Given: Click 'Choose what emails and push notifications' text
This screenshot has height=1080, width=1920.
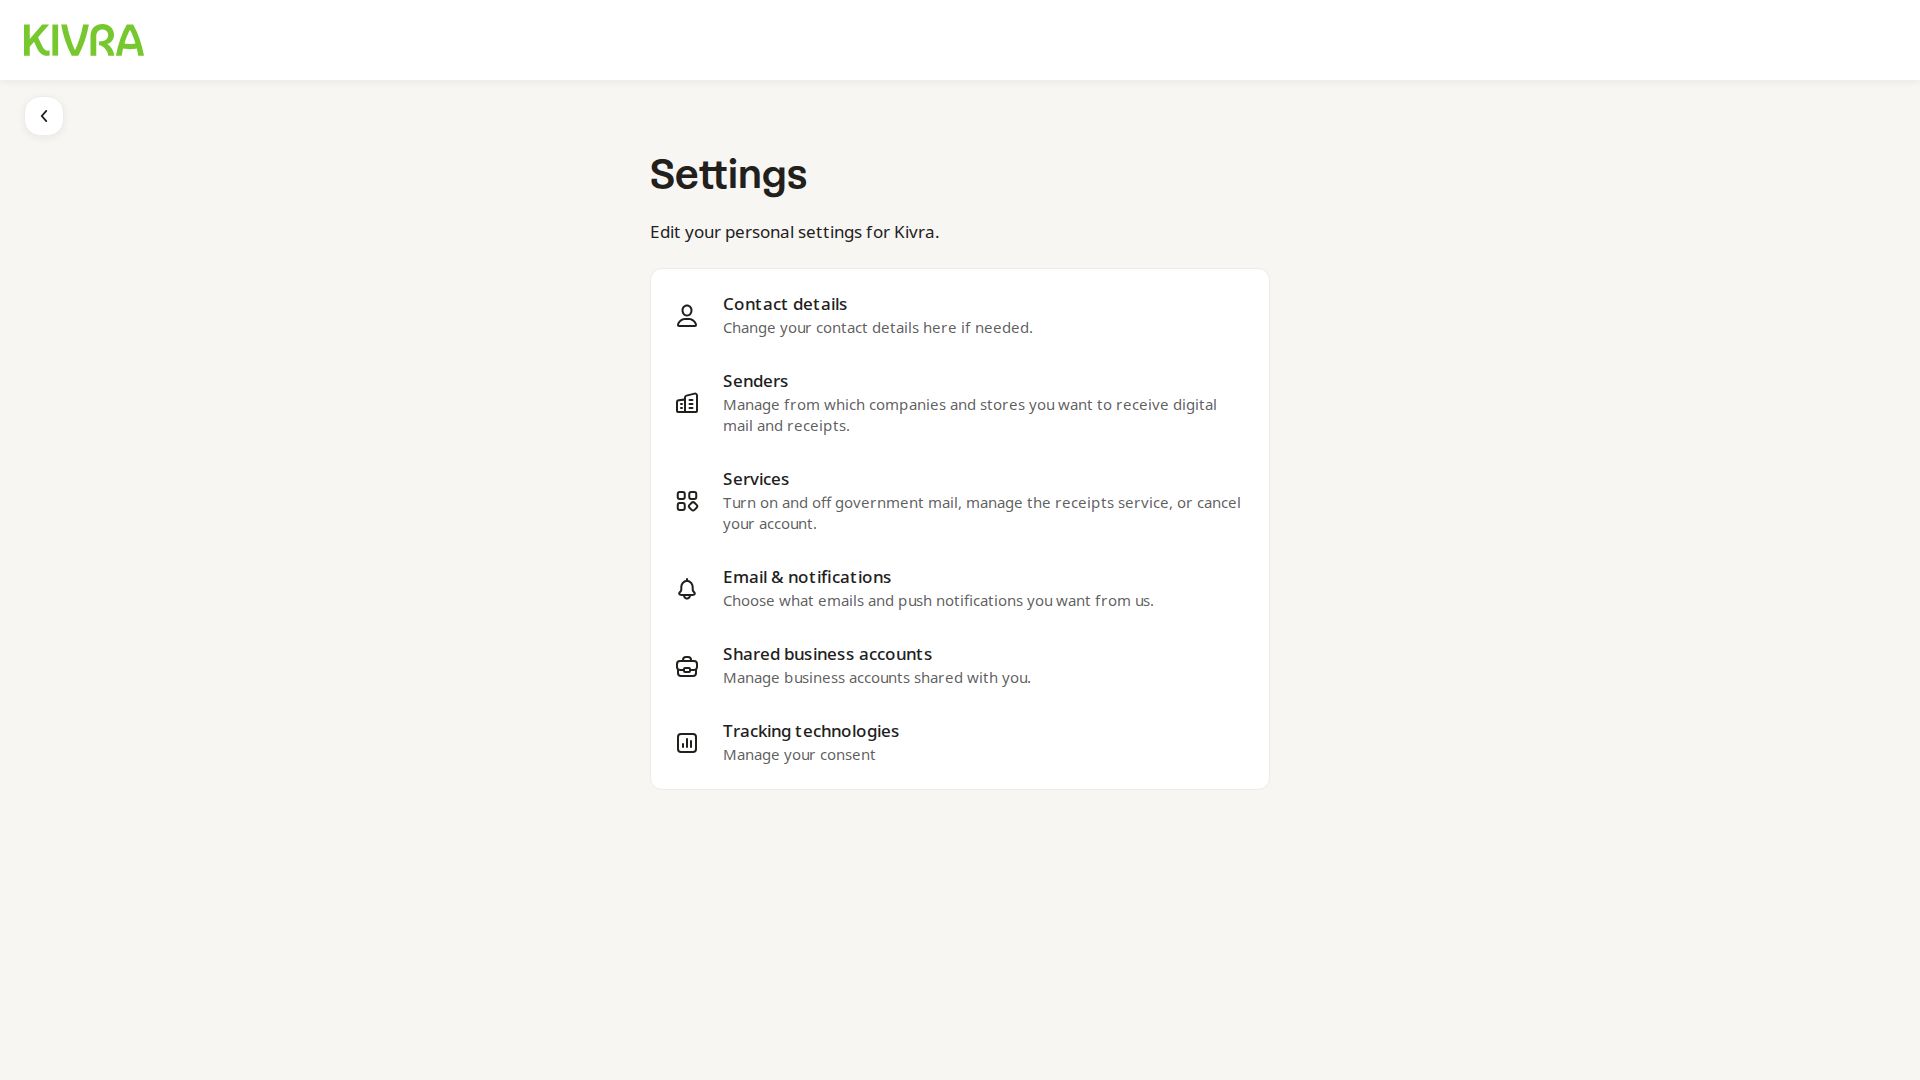Looking at the screenshot, I should click(938, 601).
